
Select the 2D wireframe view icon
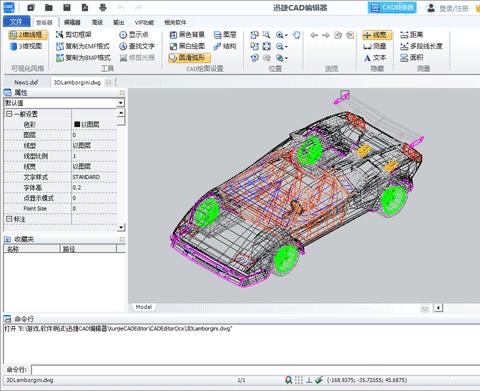(13, 35)
